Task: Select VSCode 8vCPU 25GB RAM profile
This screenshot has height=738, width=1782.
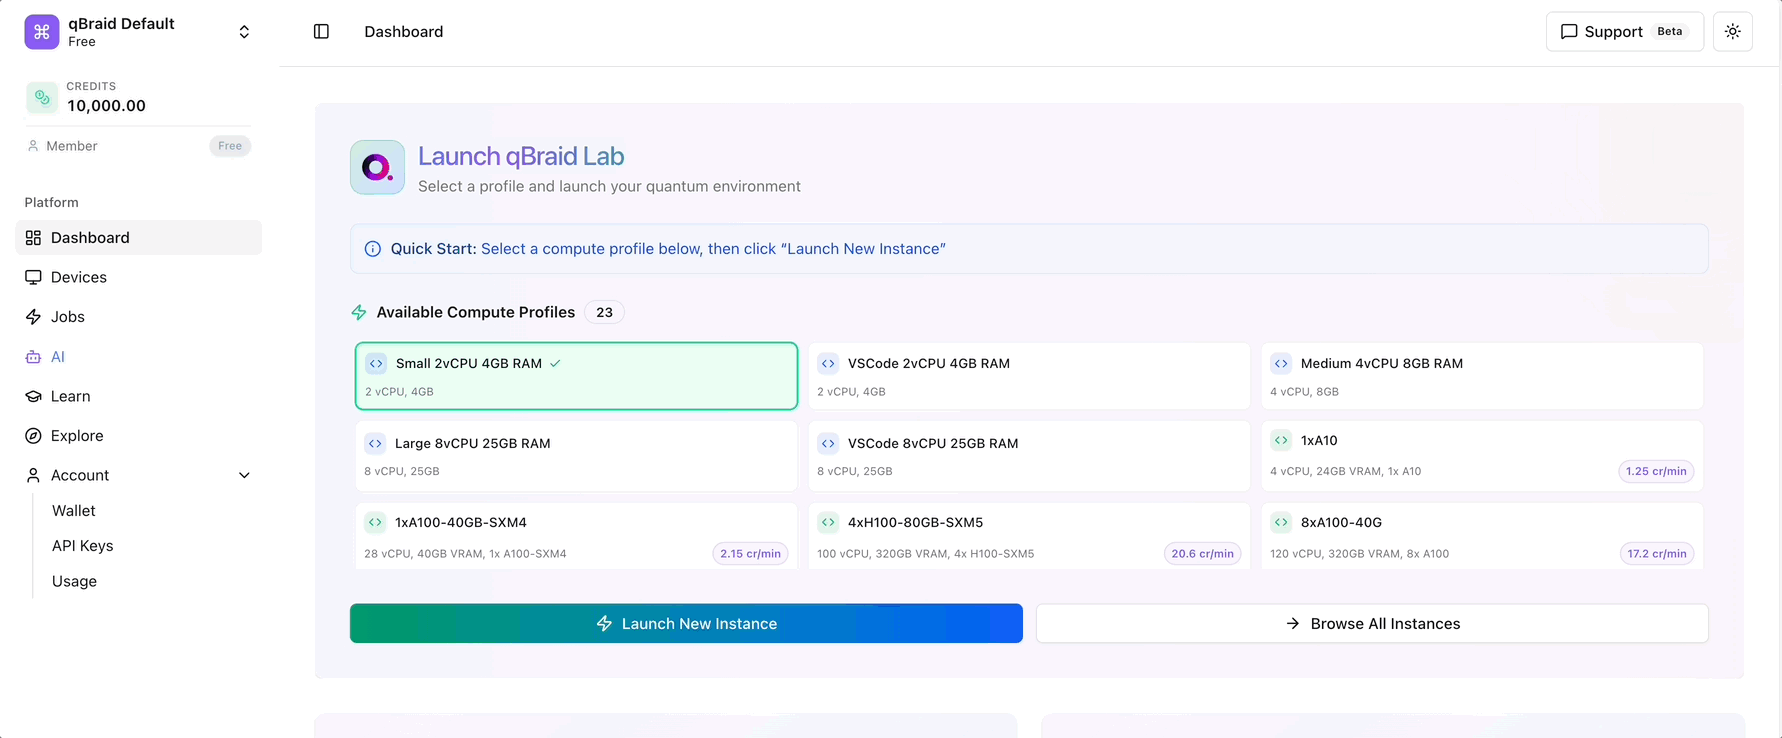Action: pos(1029,456)
